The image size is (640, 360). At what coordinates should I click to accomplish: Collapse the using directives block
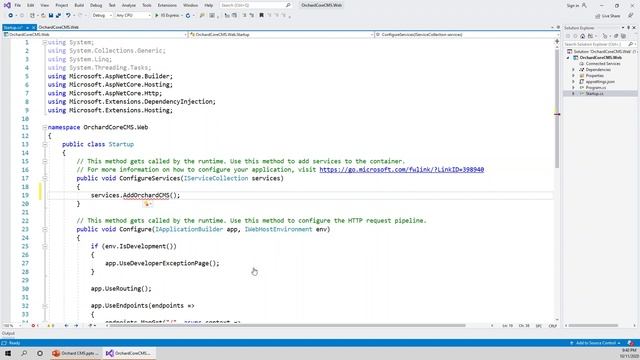point(45,42)
